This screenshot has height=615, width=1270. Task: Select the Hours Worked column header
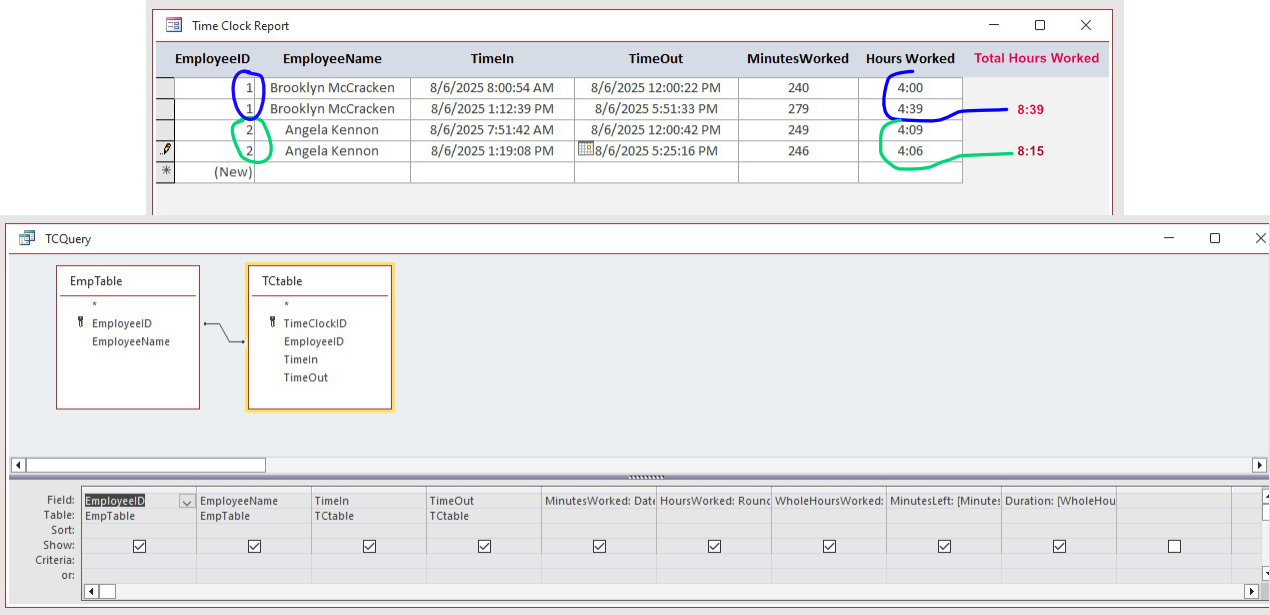coord(910,58)
